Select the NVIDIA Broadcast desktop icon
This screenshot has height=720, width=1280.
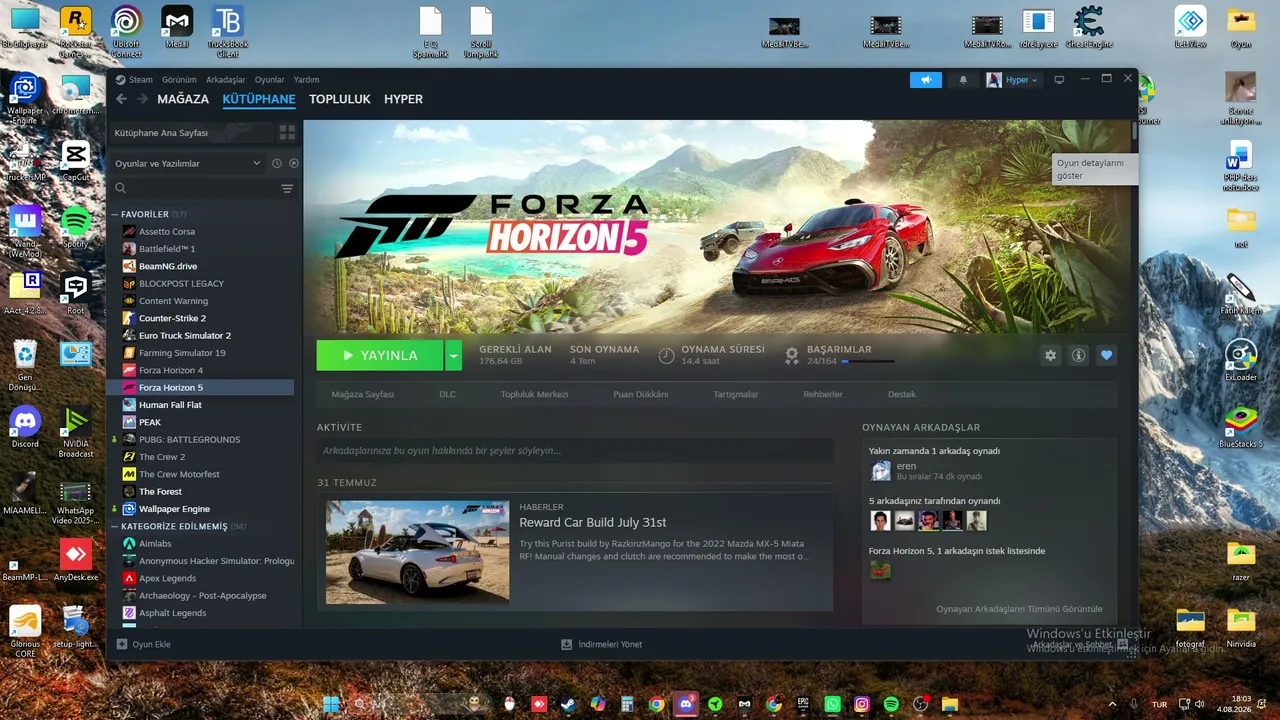point(76,433)
